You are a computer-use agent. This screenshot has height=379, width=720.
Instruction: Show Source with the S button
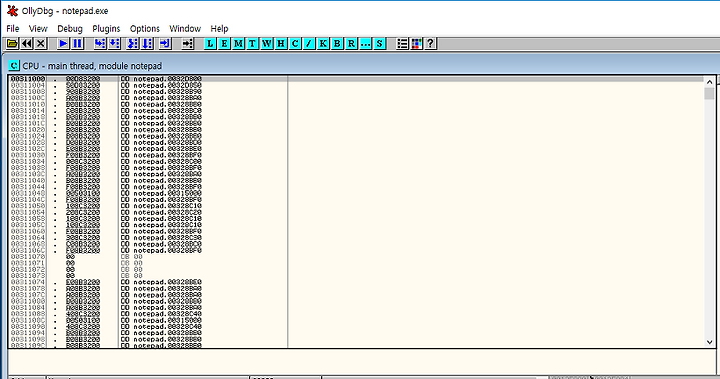tap(379, 44)
